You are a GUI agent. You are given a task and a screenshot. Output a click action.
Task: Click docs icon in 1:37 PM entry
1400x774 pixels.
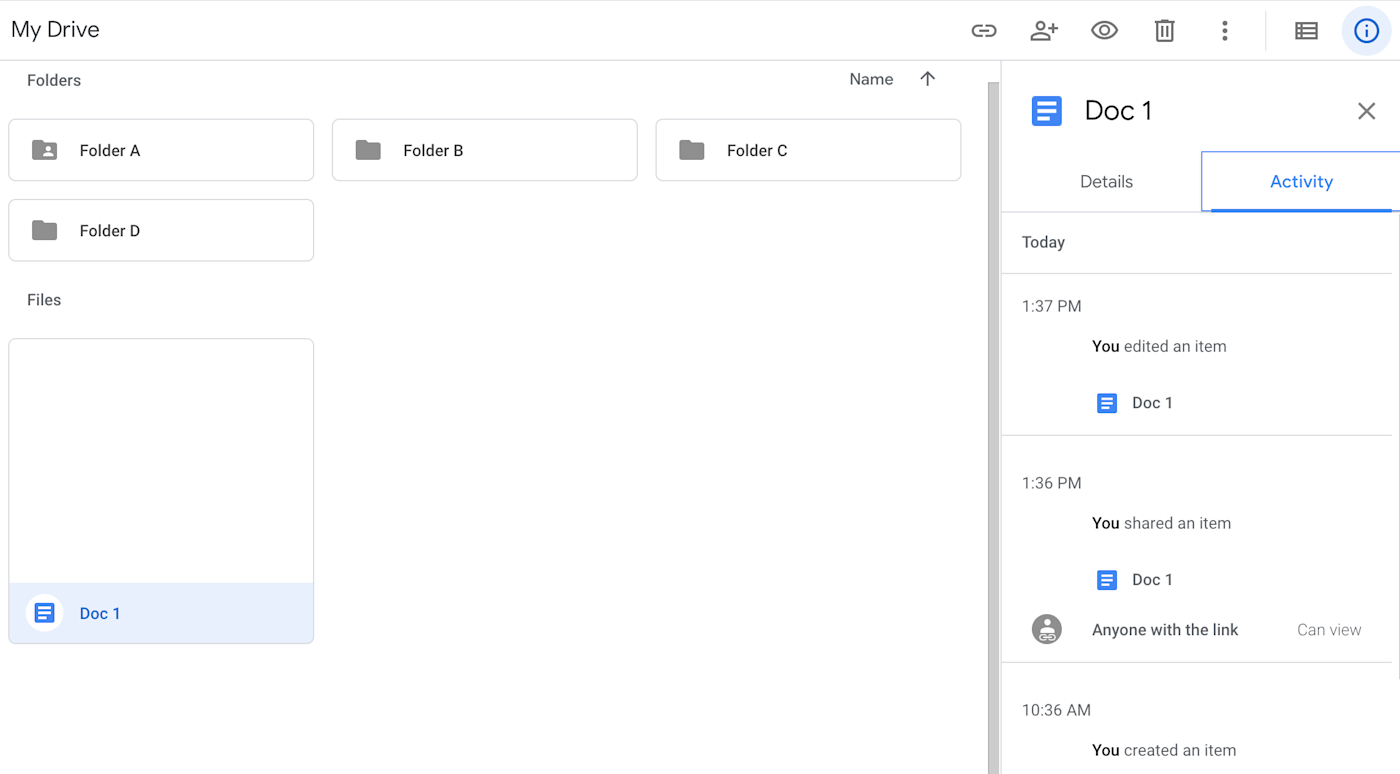(x=1106, y=403)
